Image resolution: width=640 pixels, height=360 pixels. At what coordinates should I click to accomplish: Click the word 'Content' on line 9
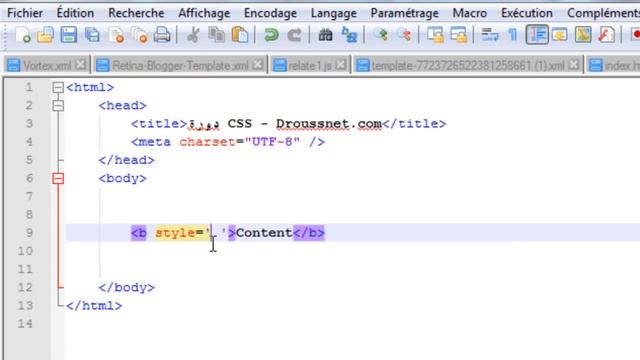[x=264, y=233]
